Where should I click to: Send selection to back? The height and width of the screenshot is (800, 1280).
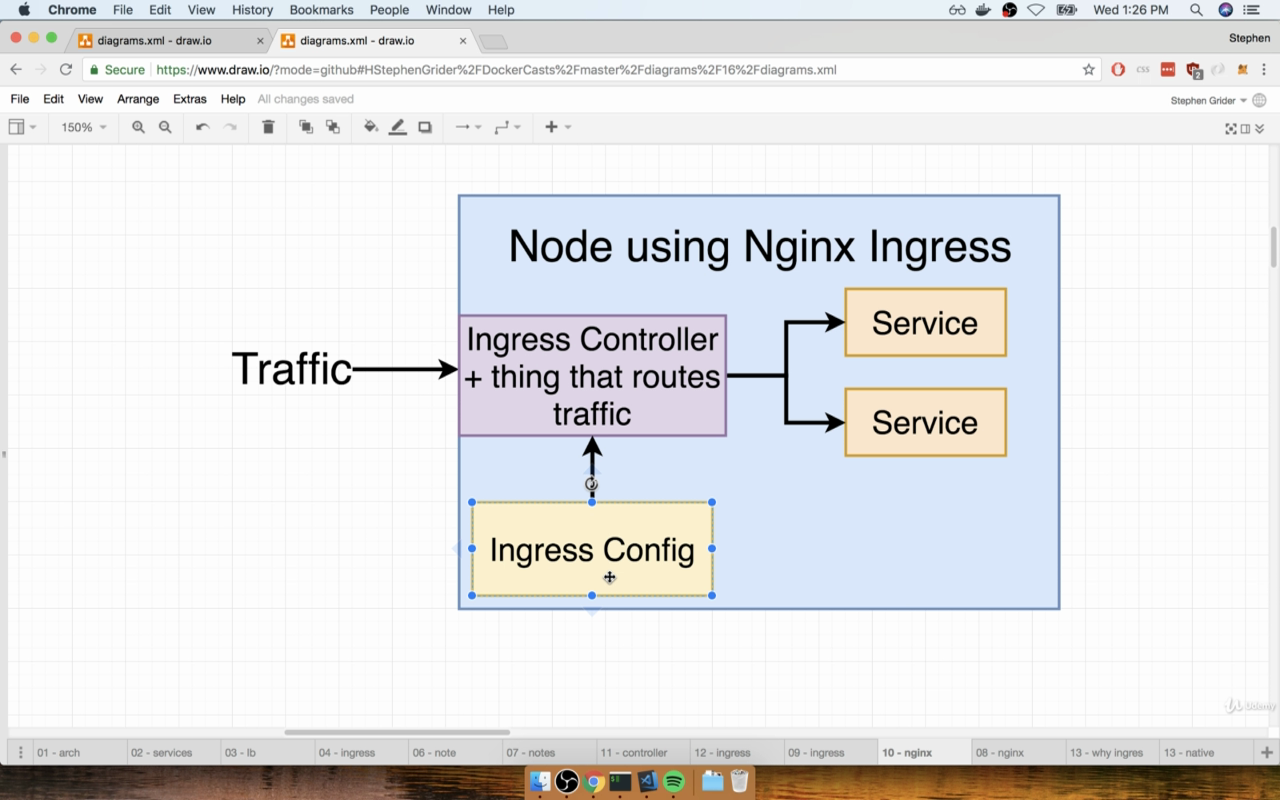pos(333,127)
